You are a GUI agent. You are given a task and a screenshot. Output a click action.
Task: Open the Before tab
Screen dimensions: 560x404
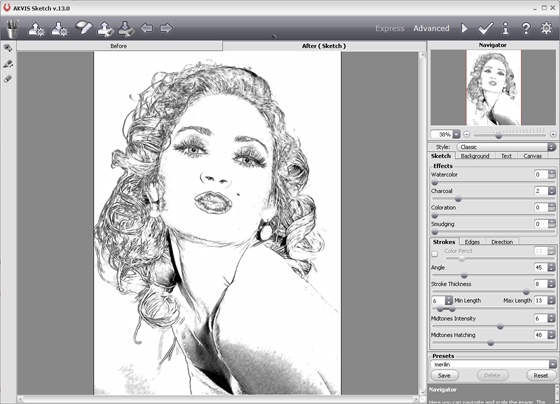[119, 46]
